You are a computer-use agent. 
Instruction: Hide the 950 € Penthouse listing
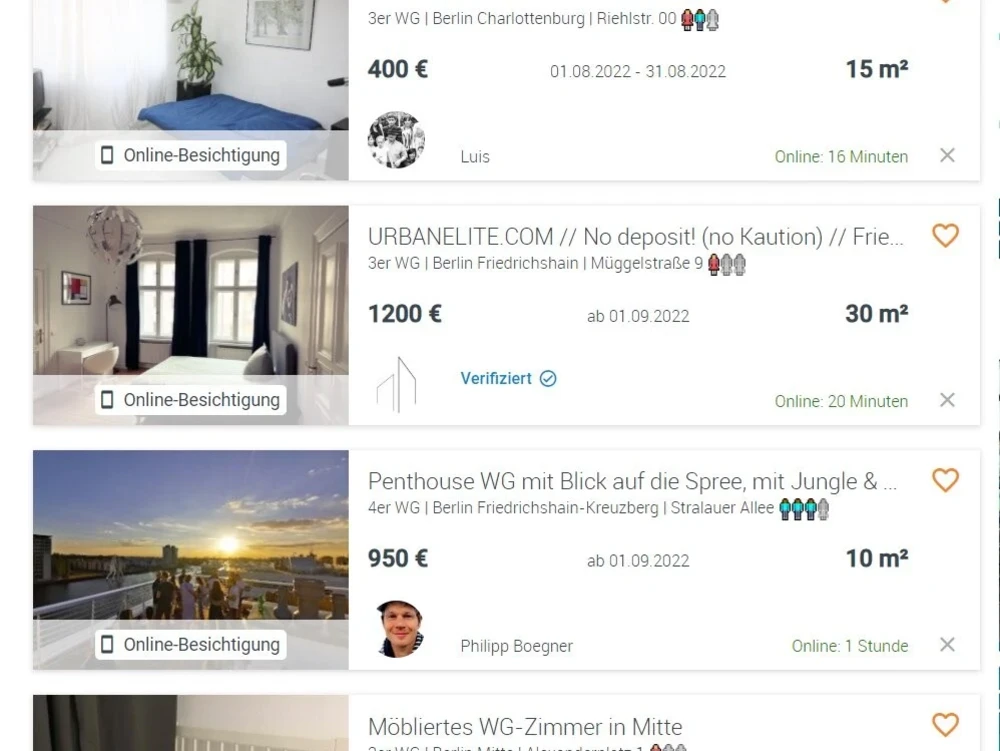click(x=947, y=645)
